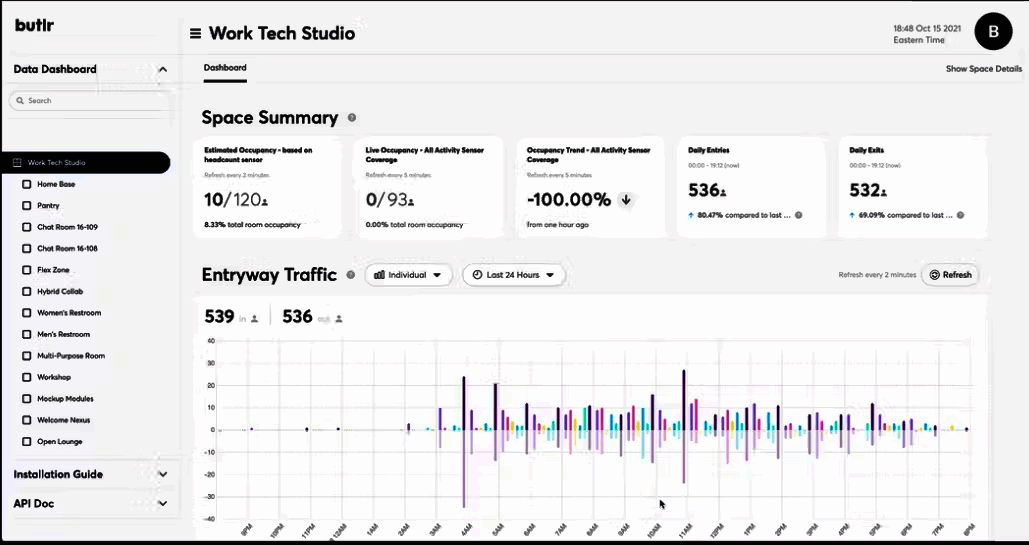Click the hamburger menu icon
The image size is (1029, 545).
(195, 33)
